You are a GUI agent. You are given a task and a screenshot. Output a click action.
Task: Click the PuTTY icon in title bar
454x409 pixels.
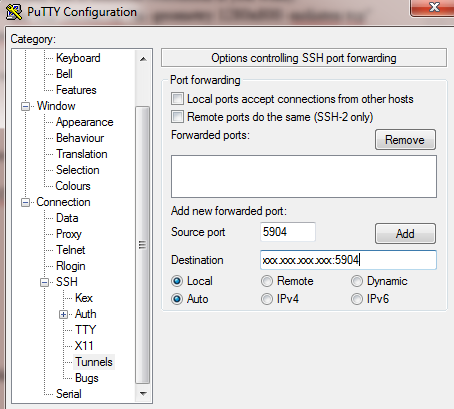(14, 12)
